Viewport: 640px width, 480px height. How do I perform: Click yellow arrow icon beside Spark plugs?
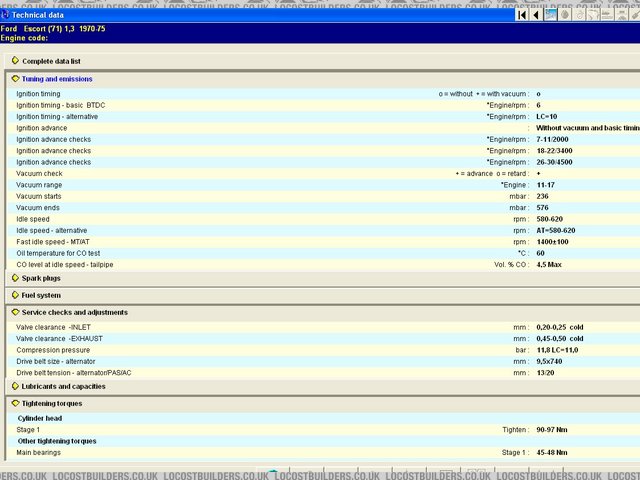coord(15,278)
